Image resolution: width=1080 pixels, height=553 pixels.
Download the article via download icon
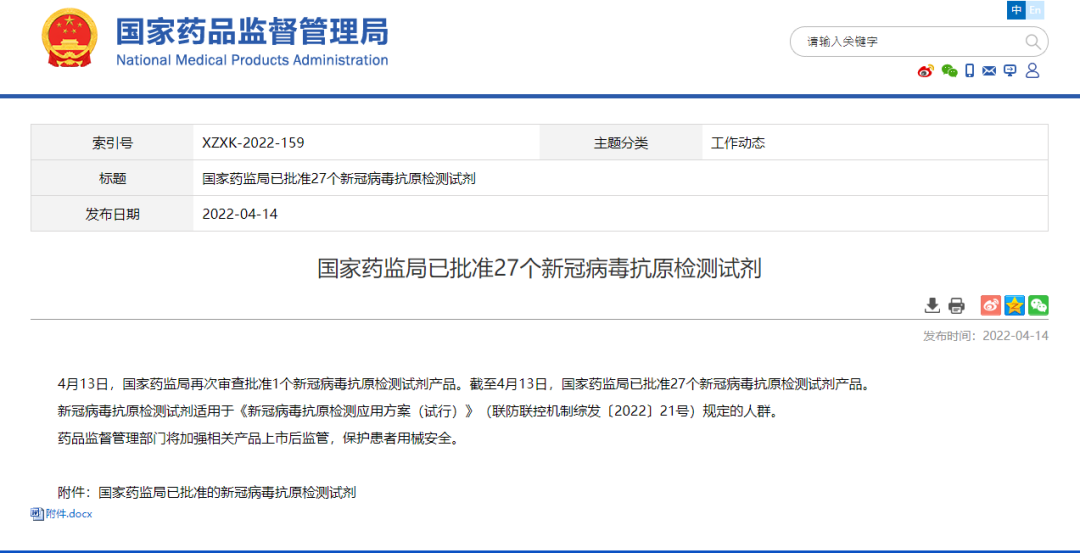[932, 305]
